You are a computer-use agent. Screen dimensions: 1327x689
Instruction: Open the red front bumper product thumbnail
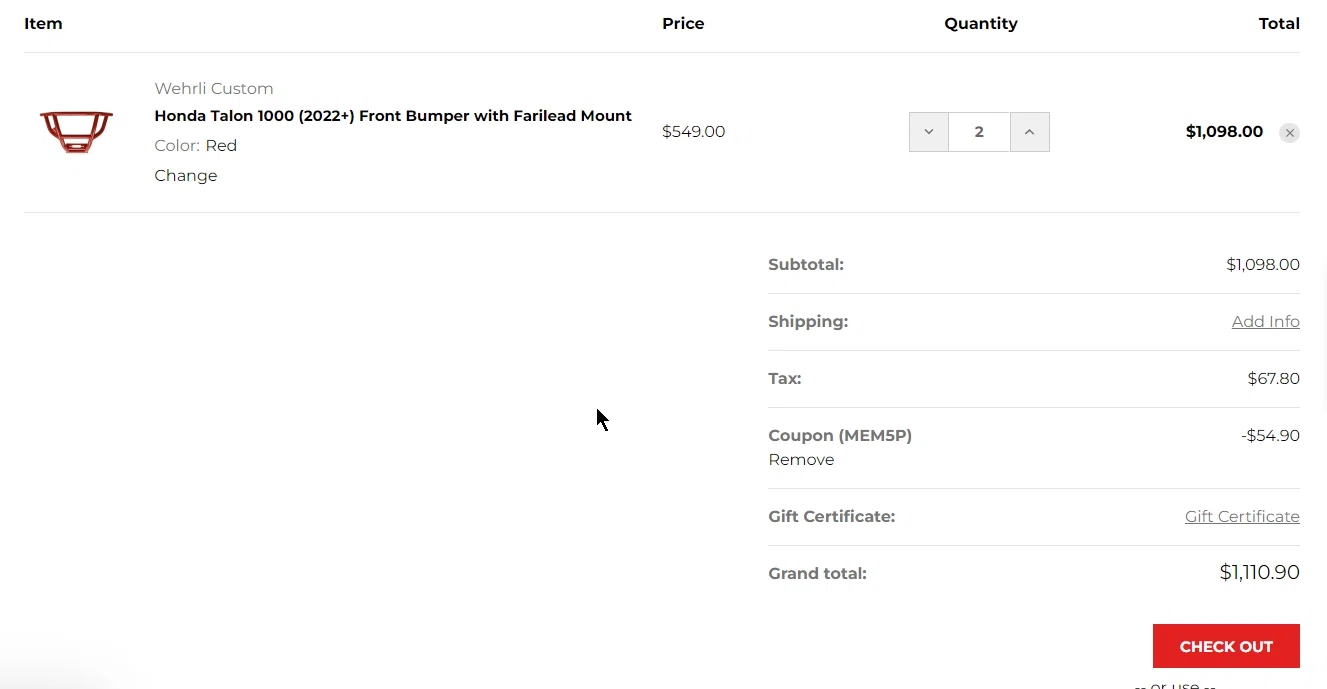click(76, 132)
